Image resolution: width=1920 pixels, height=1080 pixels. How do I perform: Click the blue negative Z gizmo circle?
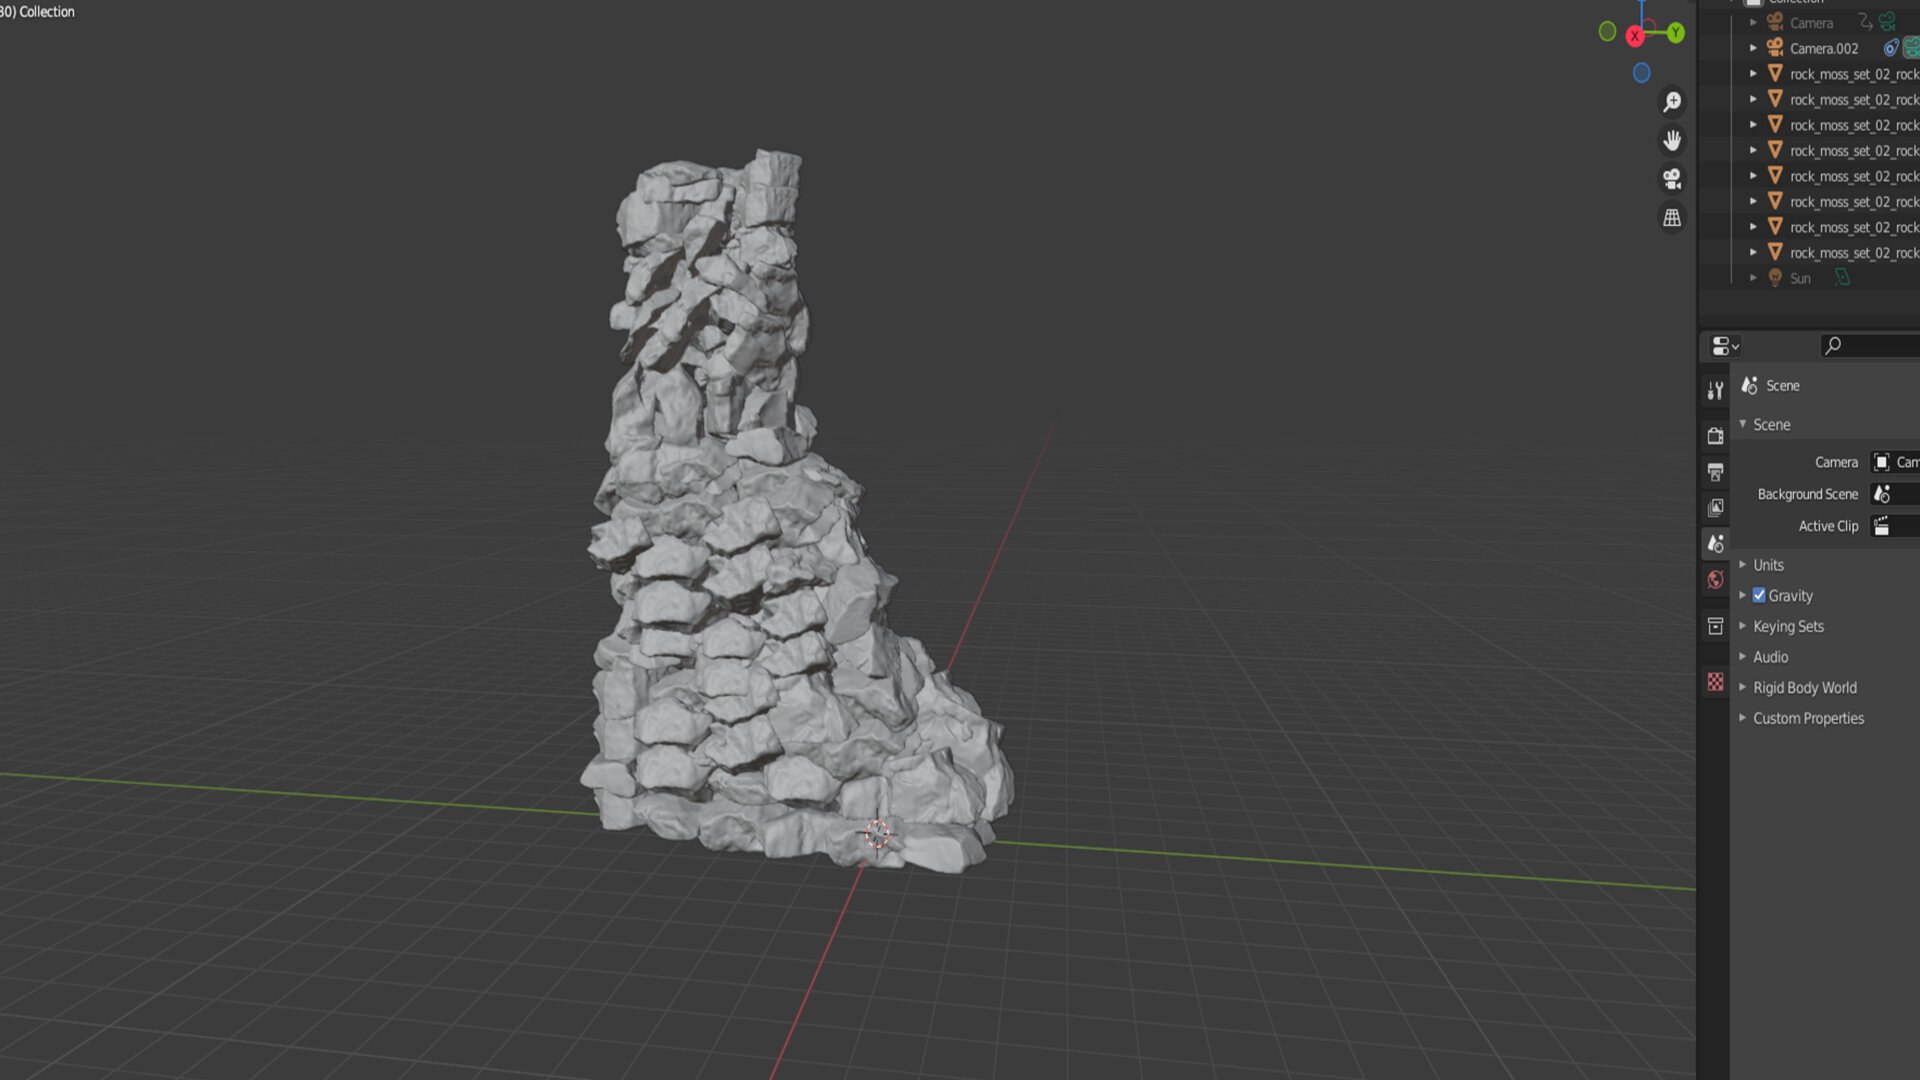click(1641, 73)
